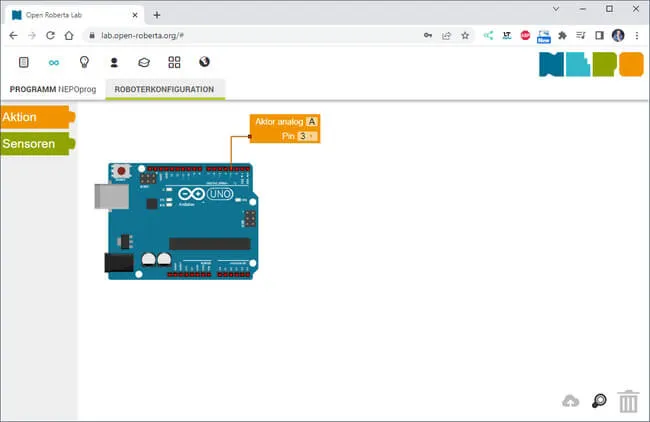Click the NEPO logo
650x422 pixels.
590,65
